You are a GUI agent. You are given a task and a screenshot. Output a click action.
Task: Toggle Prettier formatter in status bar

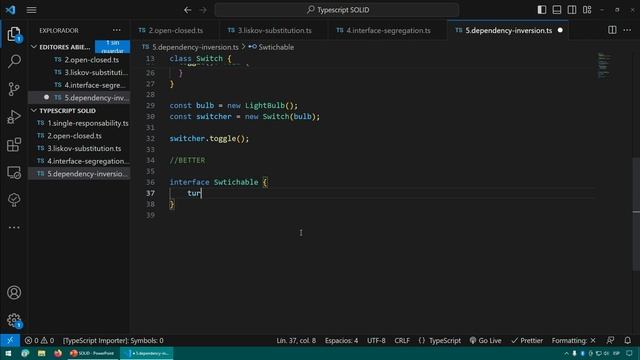527,340
